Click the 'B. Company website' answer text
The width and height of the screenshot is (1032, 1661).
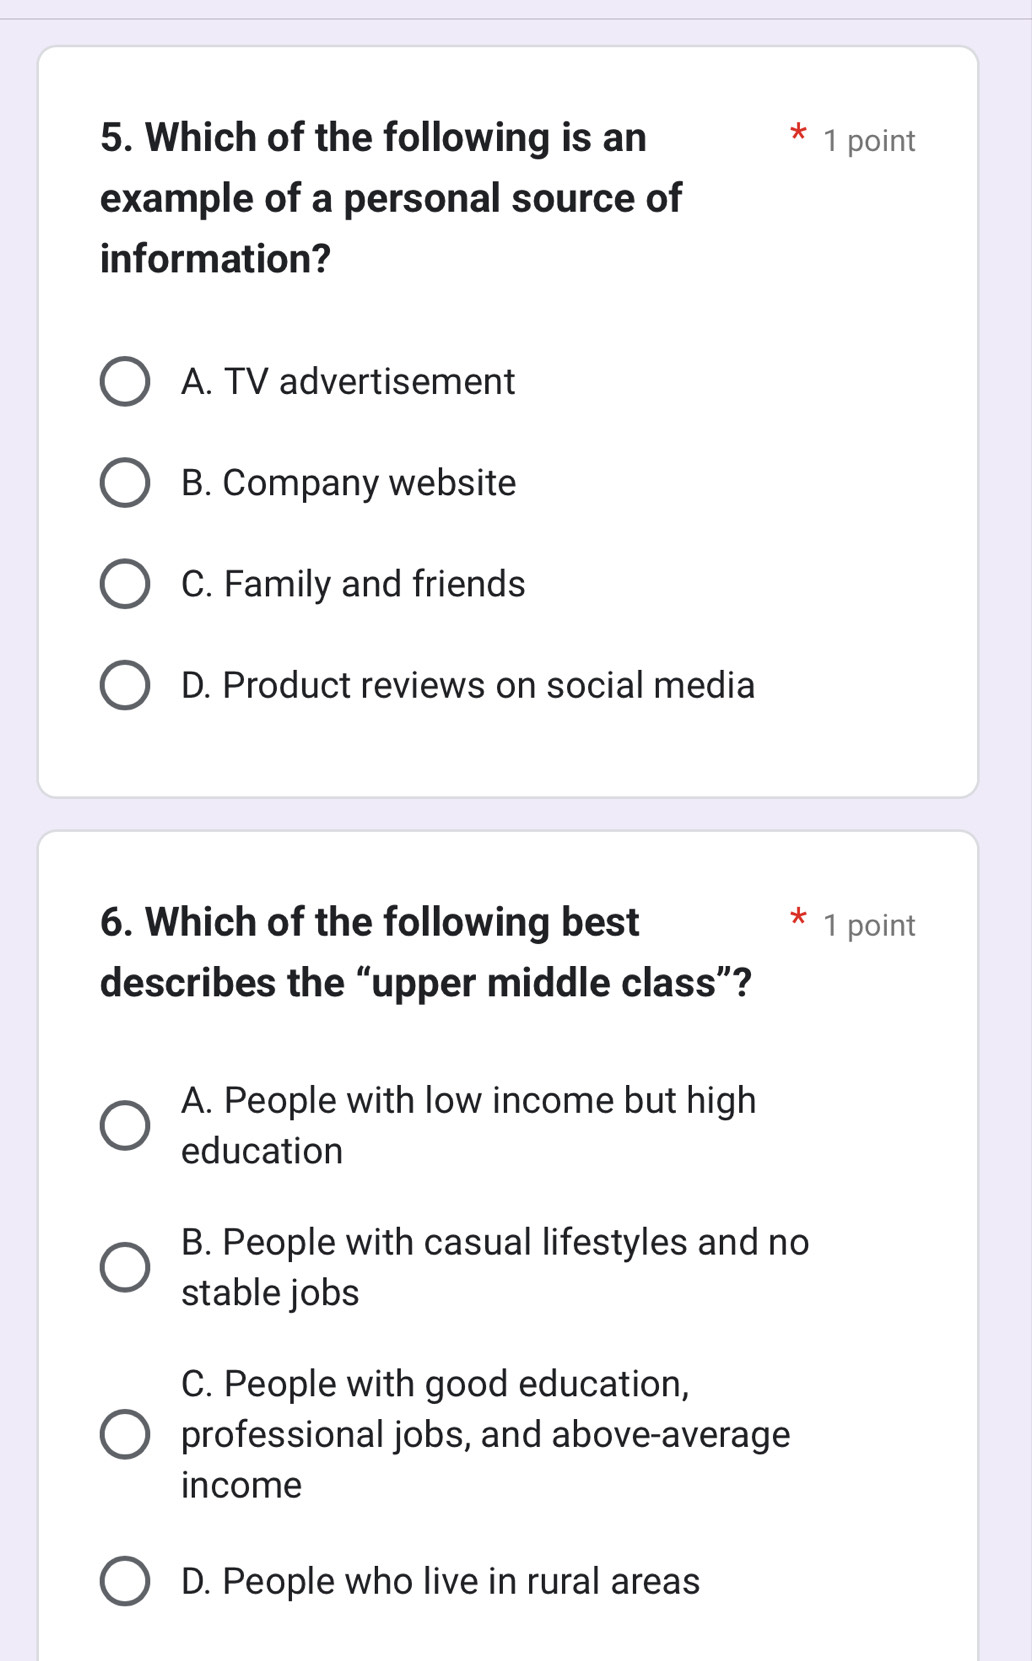click(349, 483)
